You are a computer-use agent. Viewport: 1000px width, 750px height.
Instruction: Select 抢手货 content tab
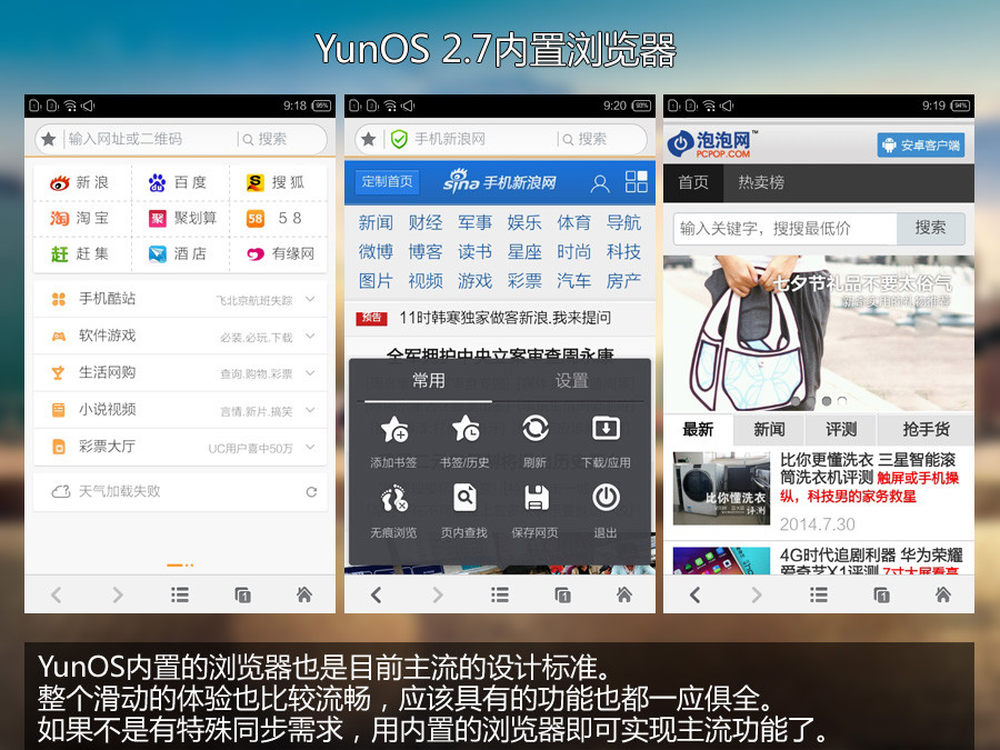pyautogui.click(x=926, y=429)
